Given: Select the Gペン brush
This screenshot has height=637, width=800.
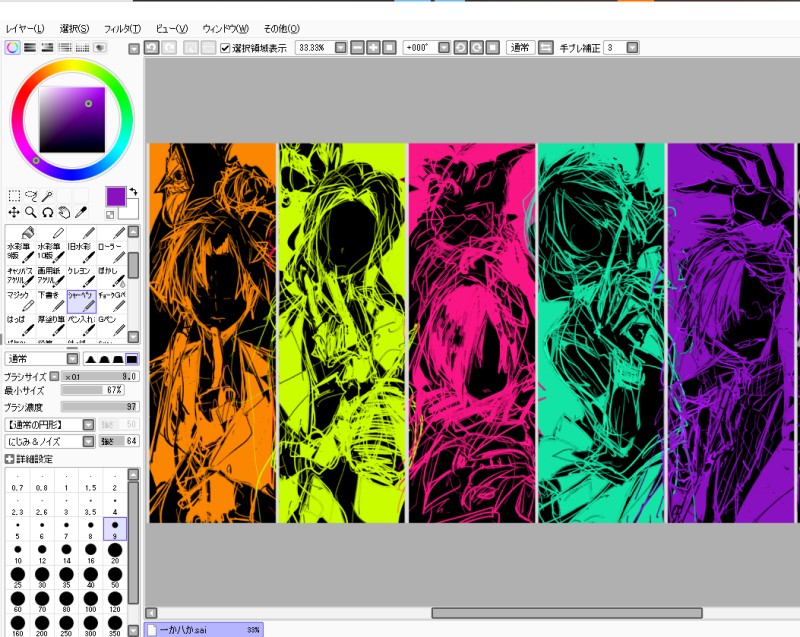Looking at the screenshot, I should (112, 325).
